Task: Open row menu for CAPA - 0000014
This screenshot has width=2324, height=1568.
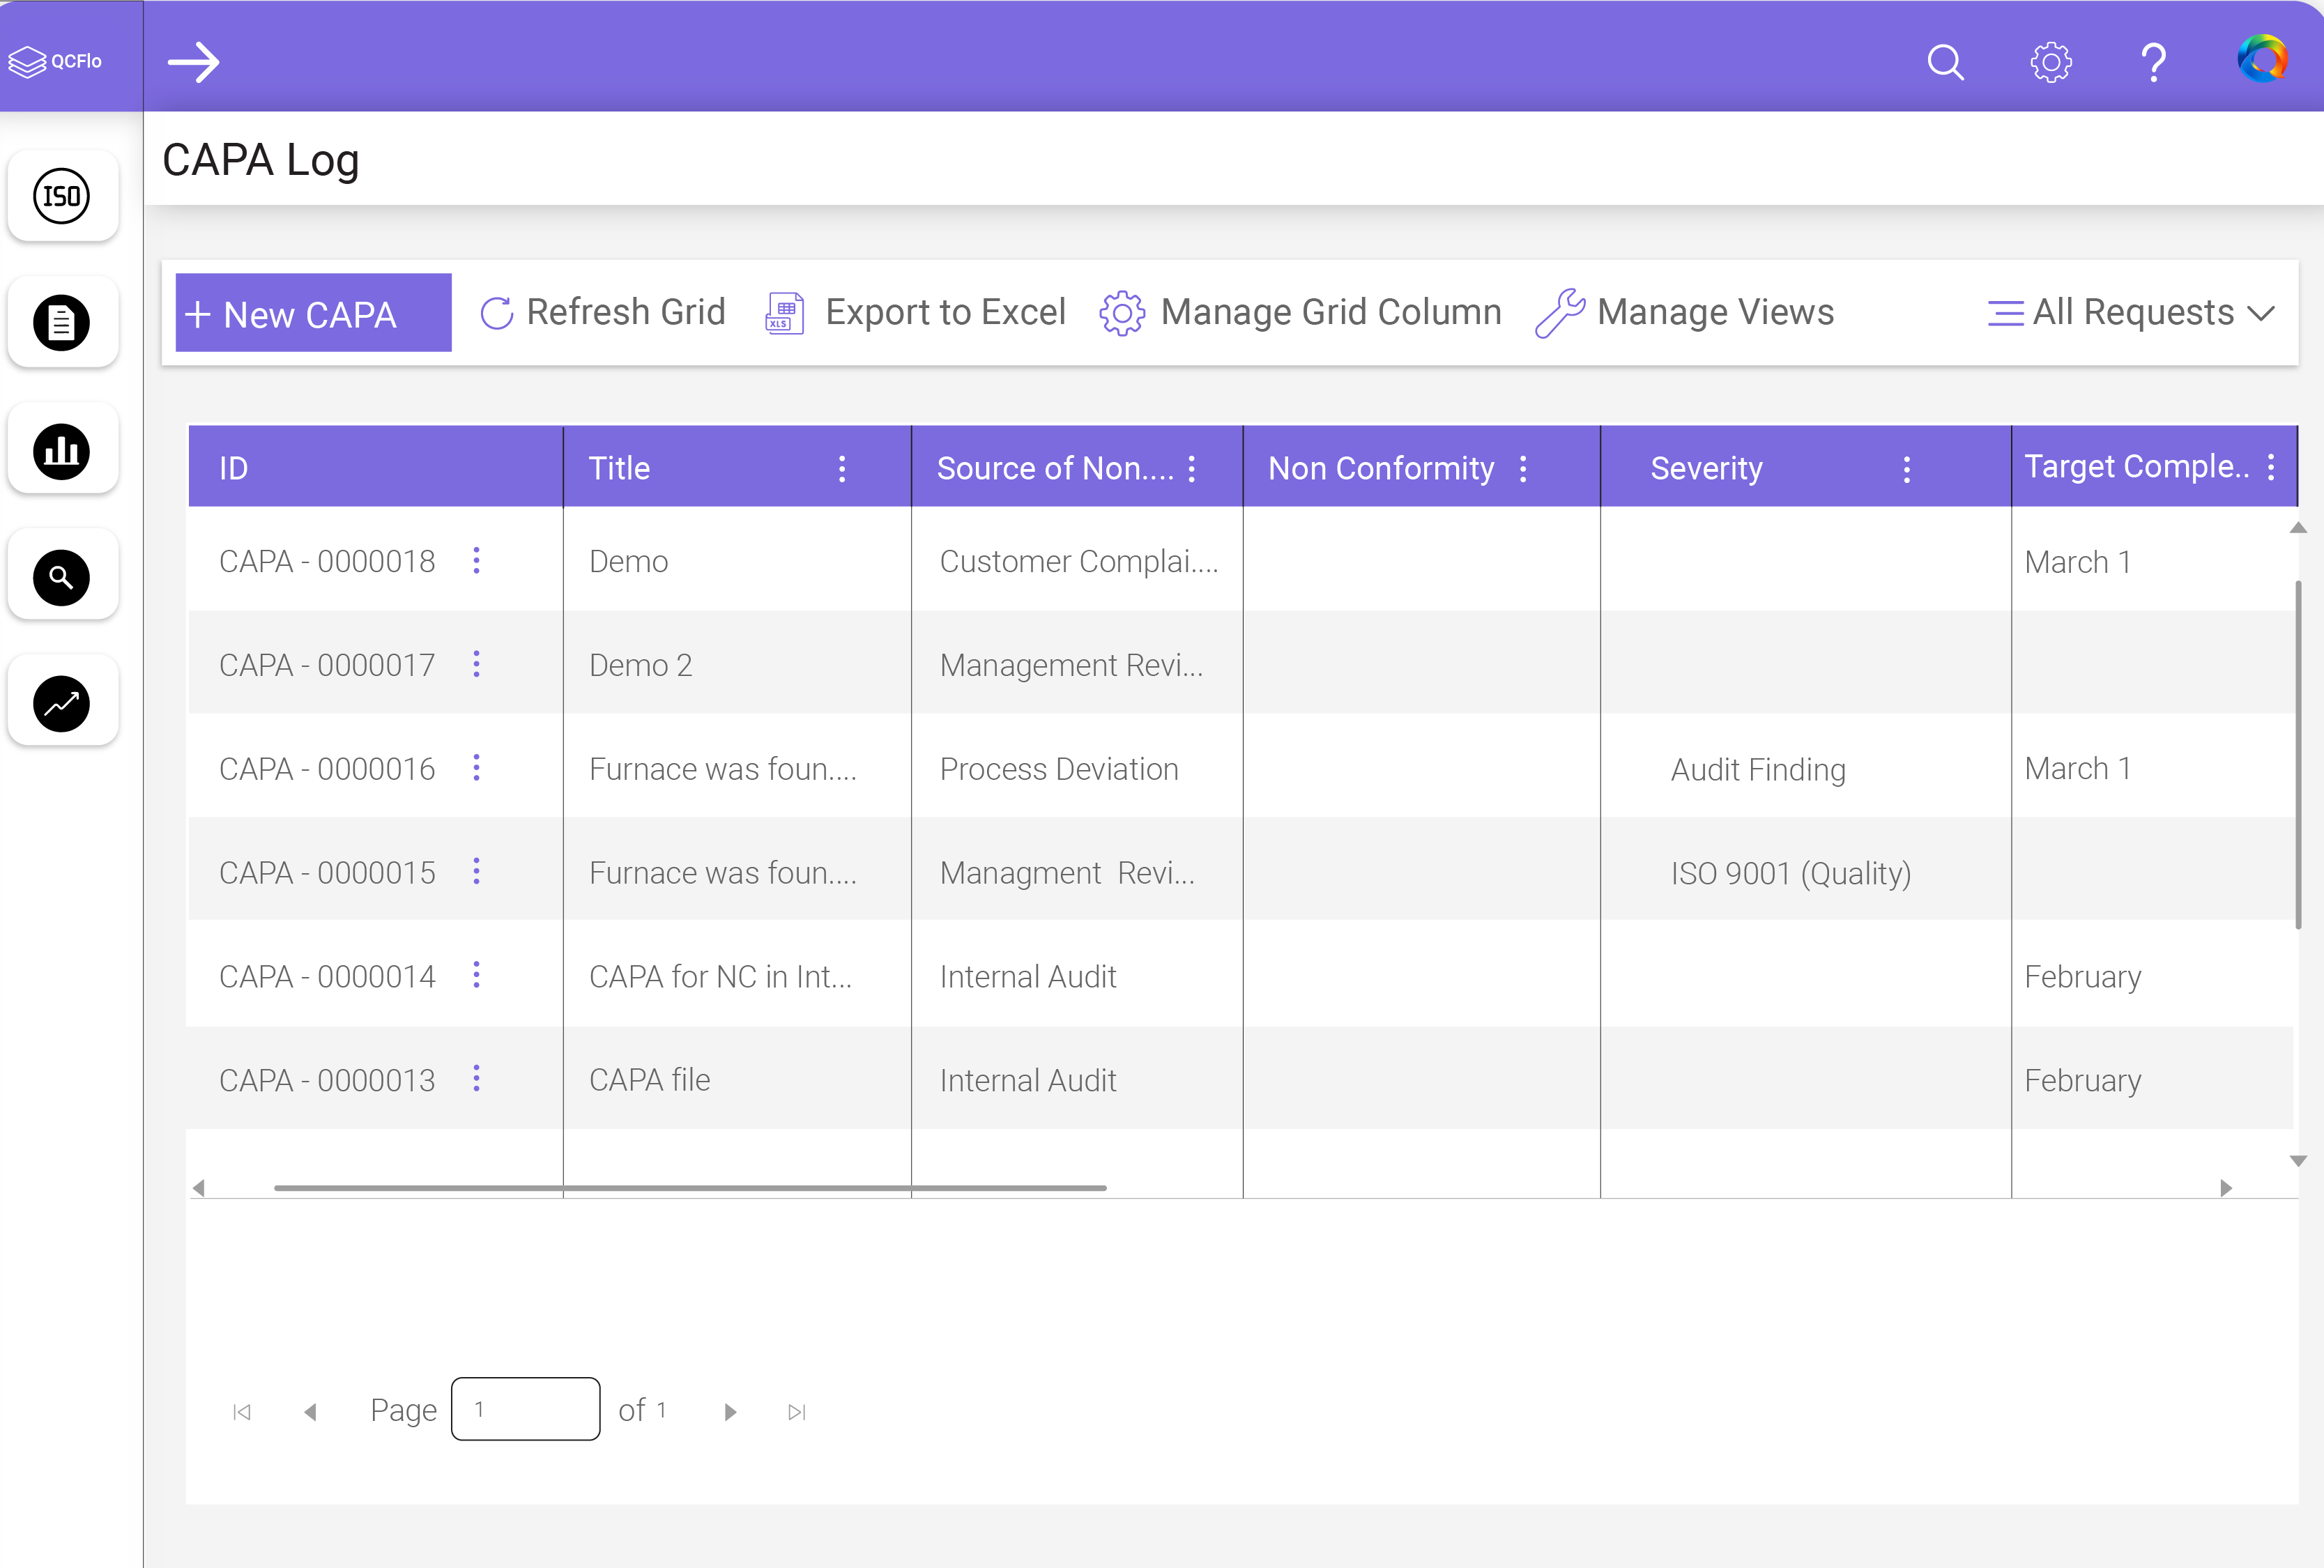Action: point(476,975)
